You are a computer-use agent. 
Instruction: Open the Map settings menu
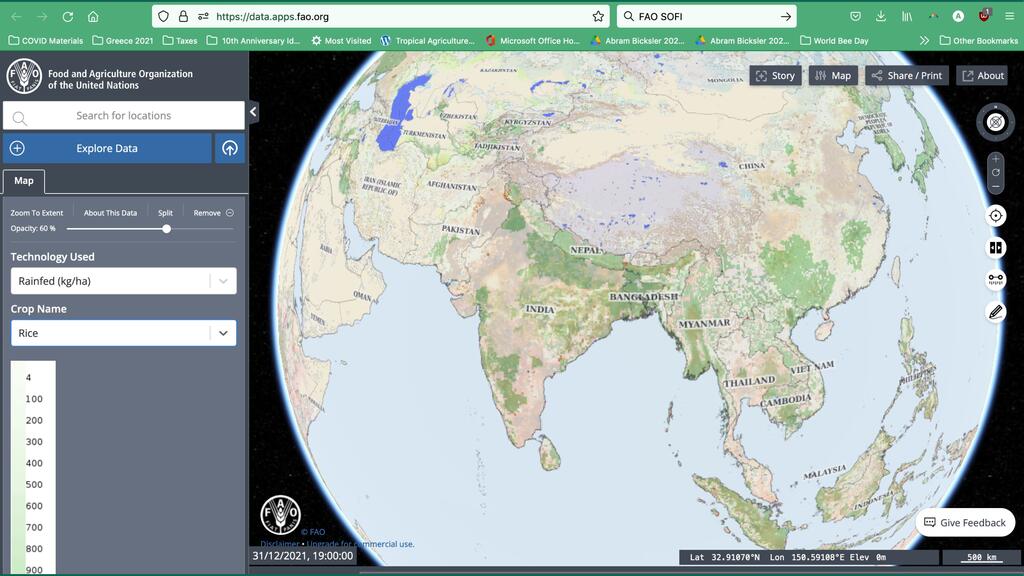coord(833,76)
